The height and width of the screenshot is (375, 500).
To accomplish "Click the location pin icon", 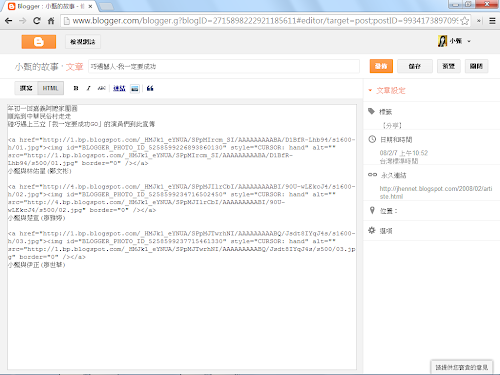I will (x=372, y=210).
